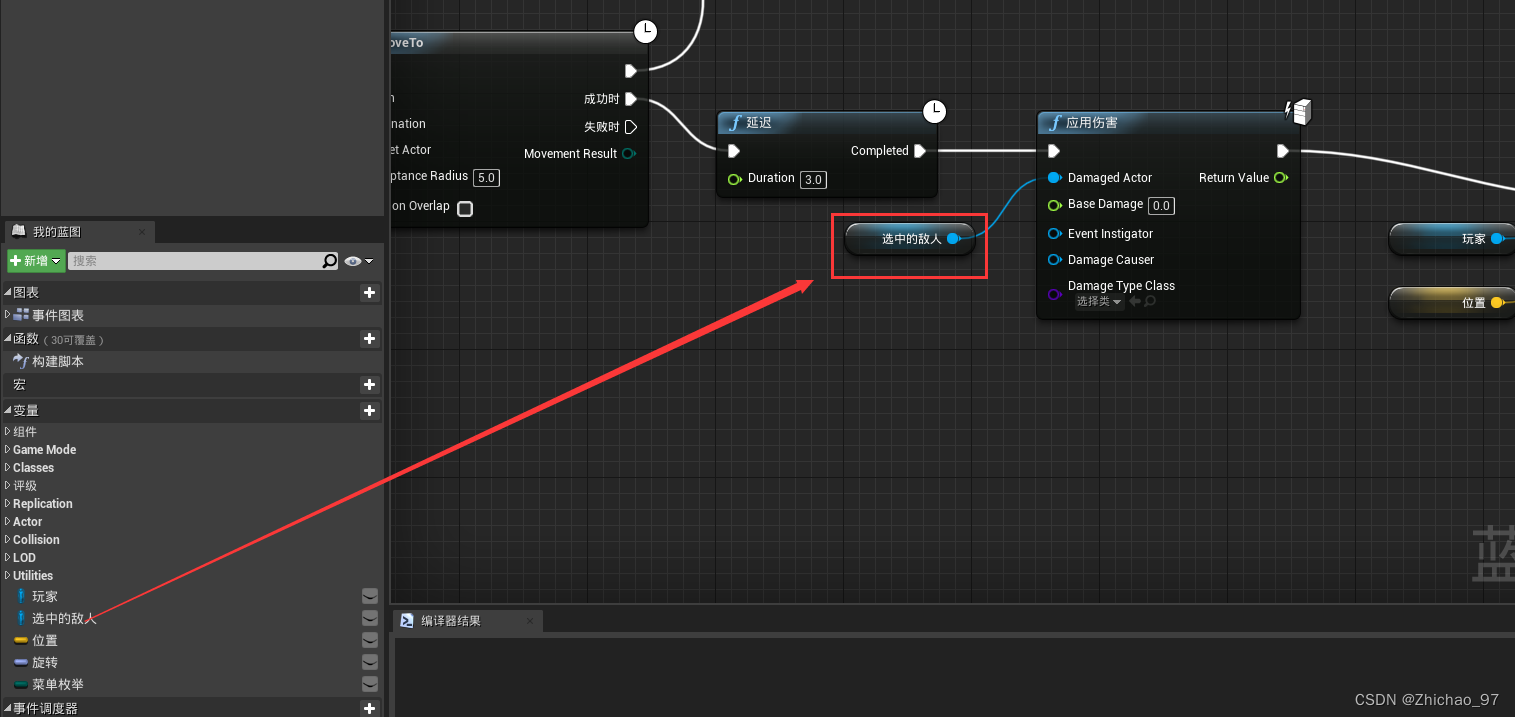Select the 我的蓝图 tab
The width and height of the screenshot is (1515, 717).
(60, 231)
